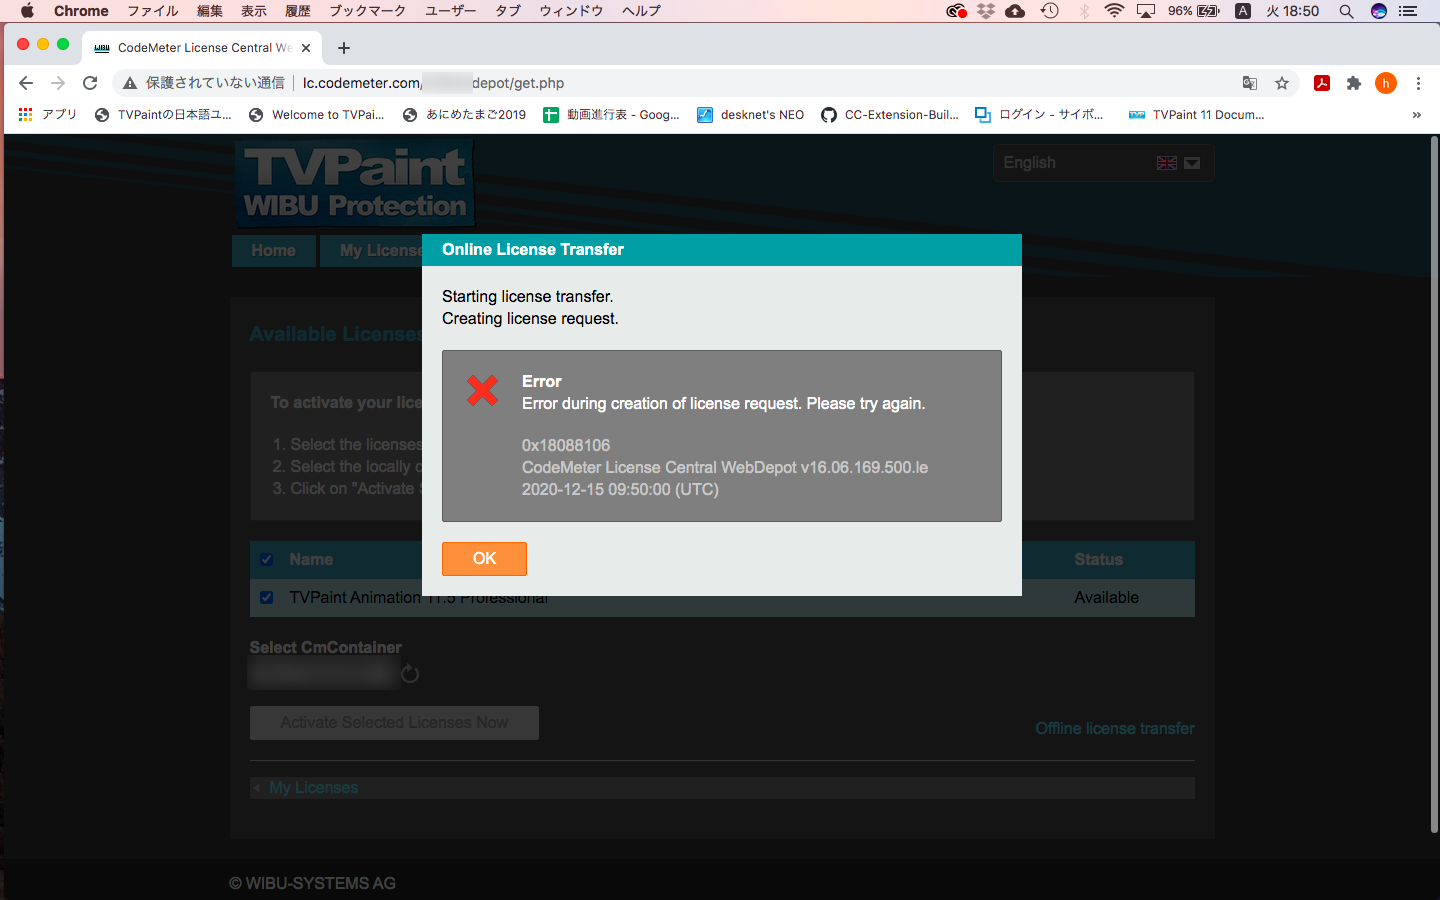The height and width of the screenshot is (900, 1440).
Task: Toggle the select-all checkbox in Name header
Action: click(x=266, y=560)
